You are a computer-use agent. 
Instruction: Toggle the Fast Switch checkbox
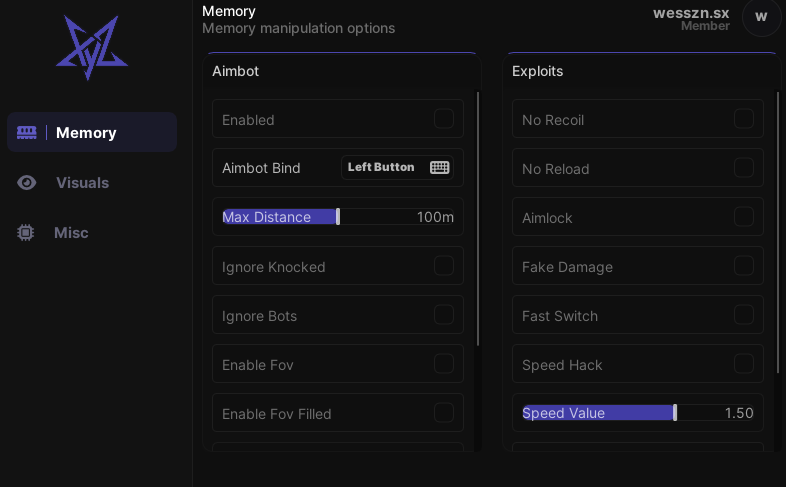pyautogui.click(x=744, y=315)
